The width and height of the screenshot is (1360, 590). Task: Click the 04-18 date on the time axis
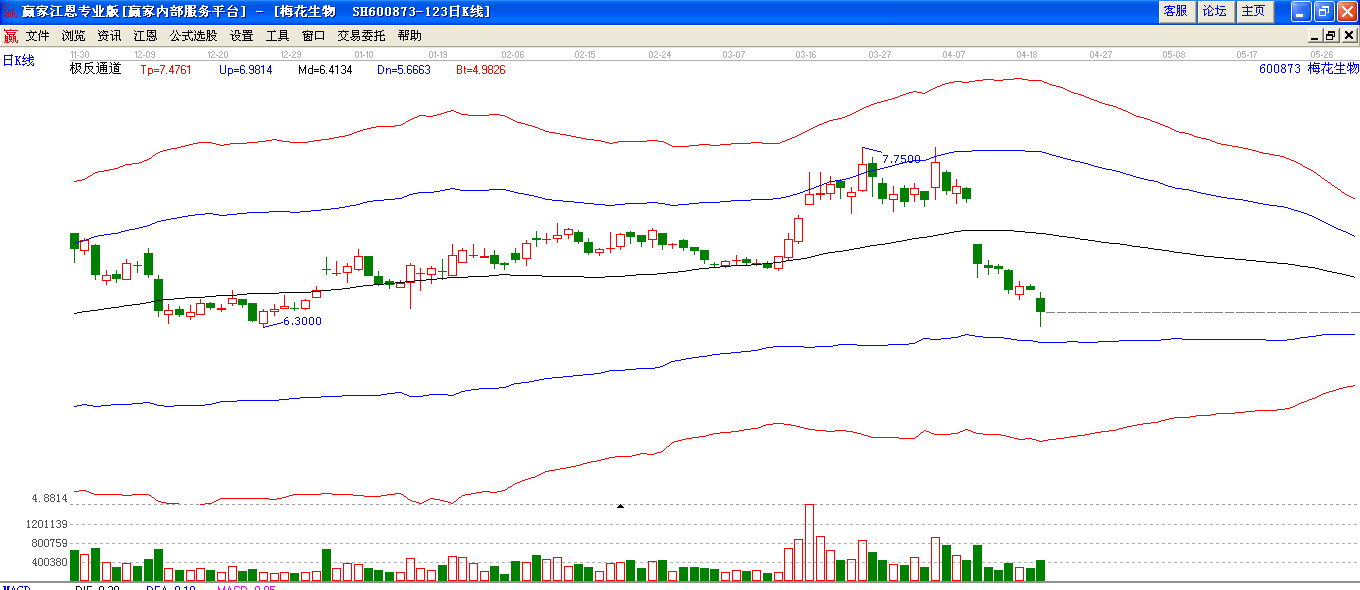[1027, 54]
